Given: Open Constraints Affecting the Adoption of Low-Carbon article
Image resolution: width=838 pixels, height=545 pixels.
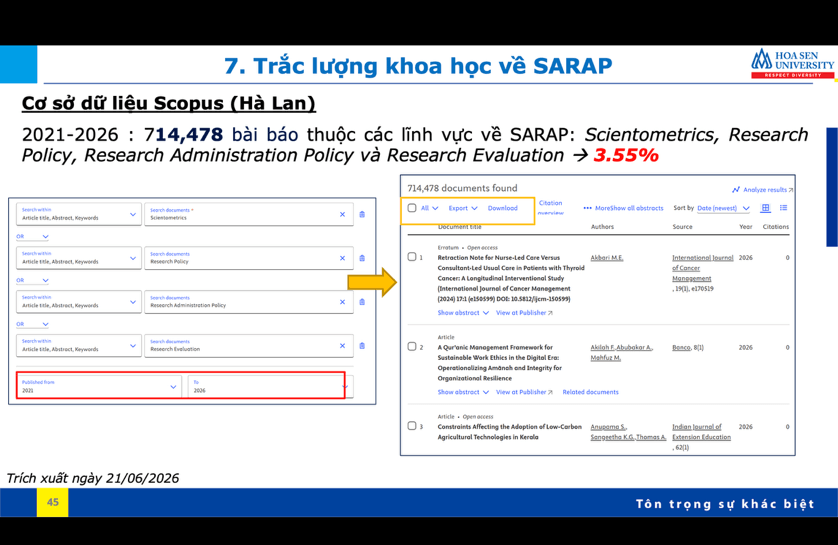Looking at the screenshot, I should click(509, 432).
